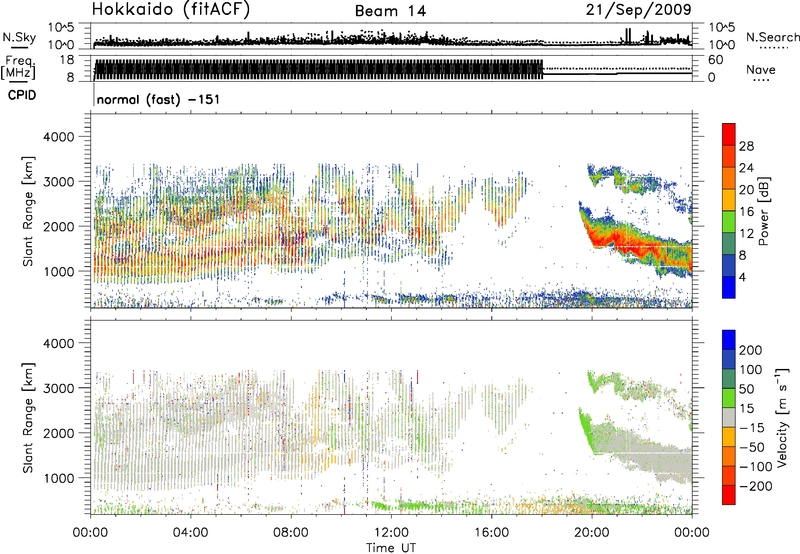Click the '4' value on the Power scale
800x554 pixels.
point(742,278)
